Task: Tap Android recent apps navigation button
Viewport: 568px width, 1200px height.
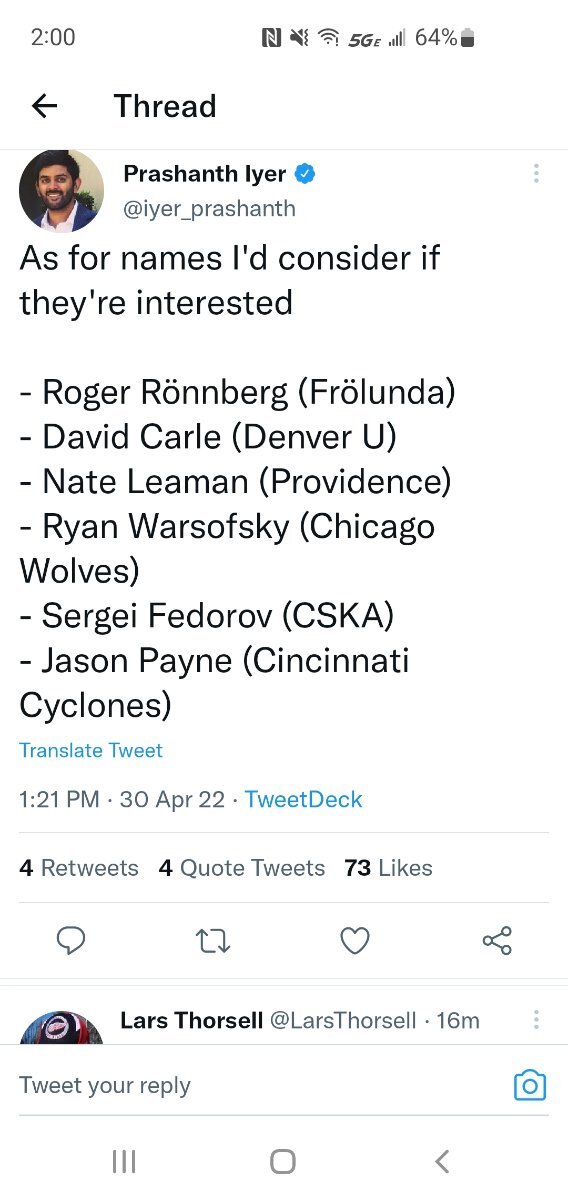Action: (124, 1161)
